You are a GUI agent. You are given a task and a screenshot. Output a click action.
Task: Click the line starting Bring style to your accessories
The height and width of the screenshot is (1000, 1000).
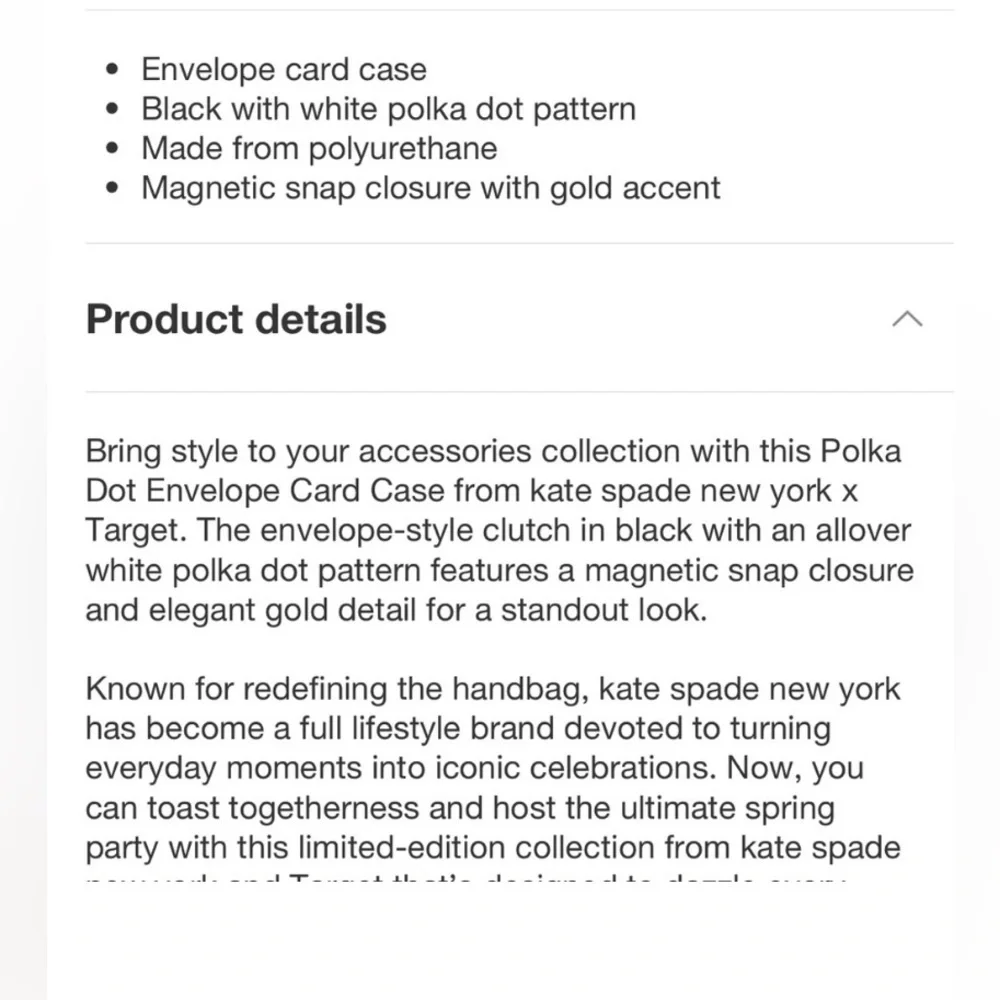click(x=493, y=452)
